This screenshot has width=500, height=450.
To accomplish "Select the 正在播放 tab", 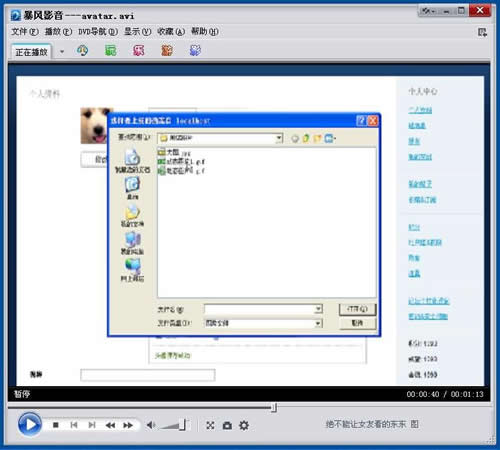I will click(x=31, y=52).
